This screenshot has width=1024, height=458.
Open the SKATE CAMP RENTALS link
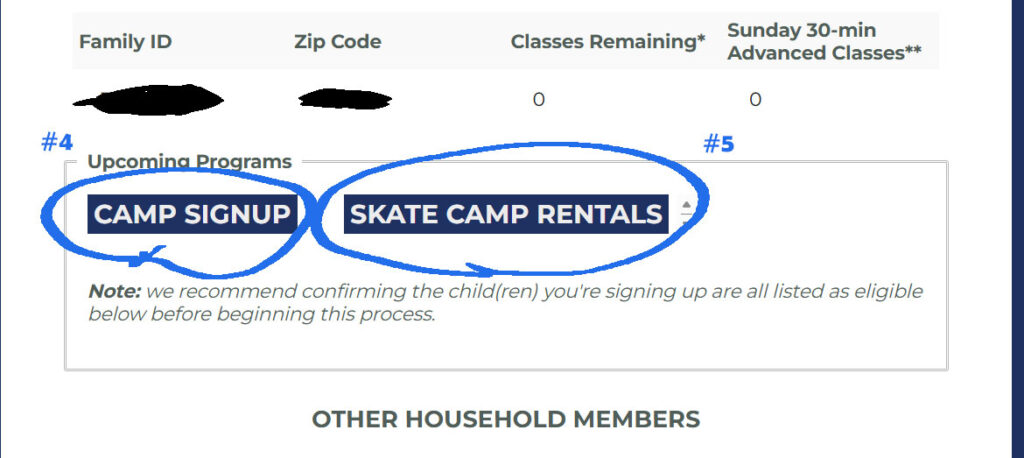tap(506, 214)
